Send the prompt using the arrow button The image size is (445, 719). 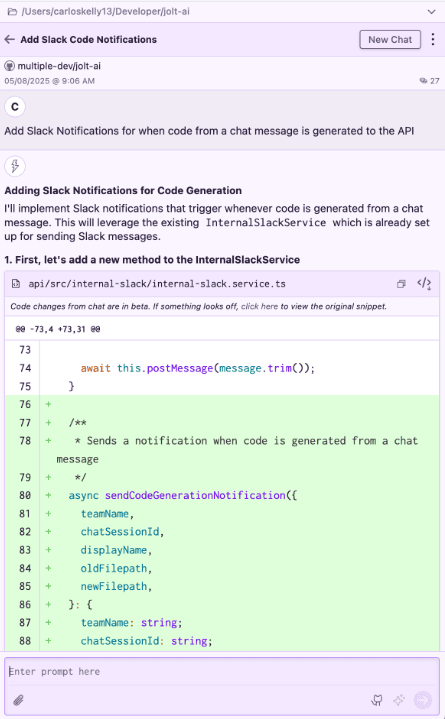pyautogui.click(x=423, y=700)
